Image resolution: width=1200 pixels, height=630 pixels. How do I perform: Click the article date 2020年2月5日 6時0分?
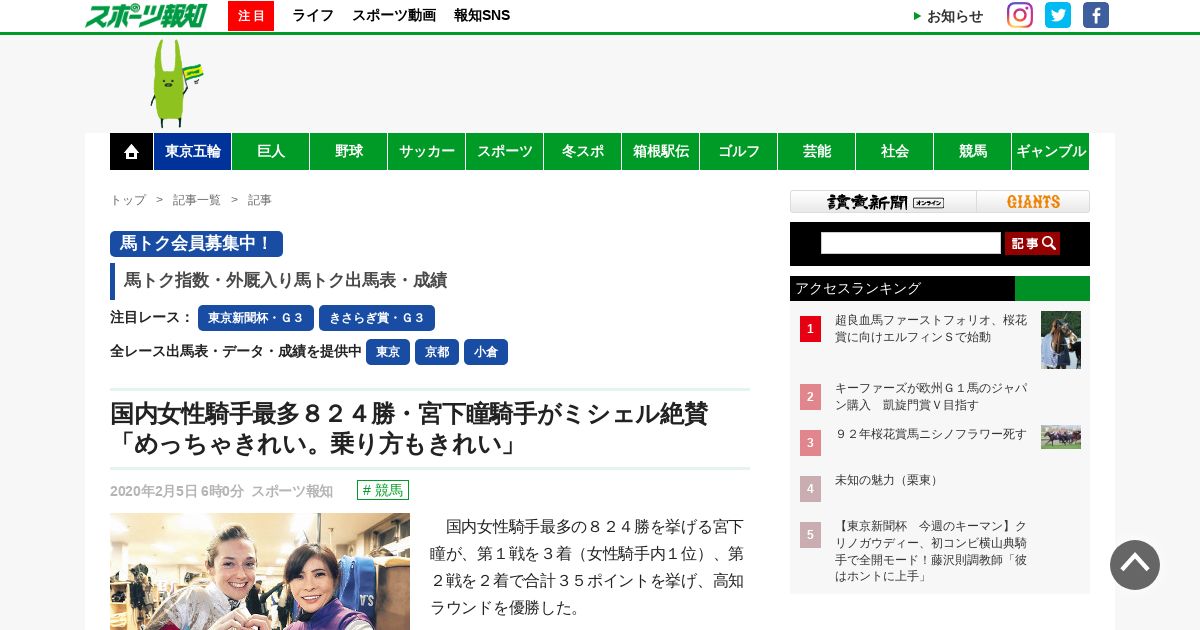[177, 491]
